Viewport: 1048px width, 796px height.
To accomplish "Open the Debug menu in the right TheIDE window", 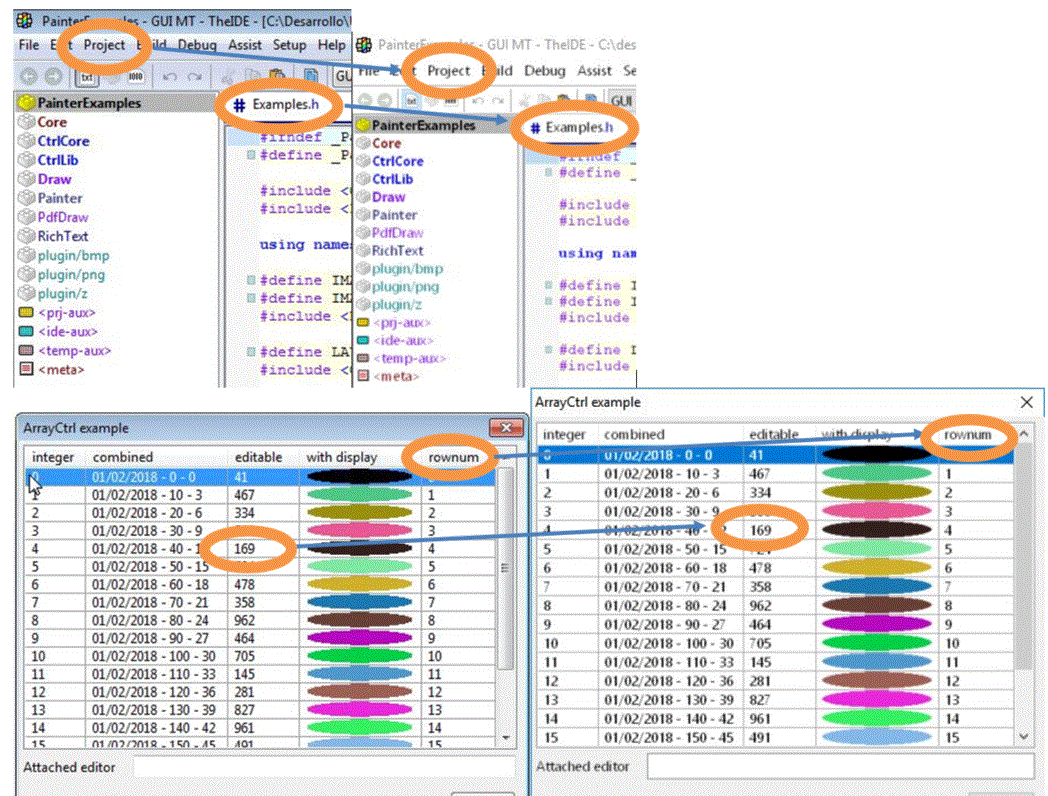I will 544,71.
